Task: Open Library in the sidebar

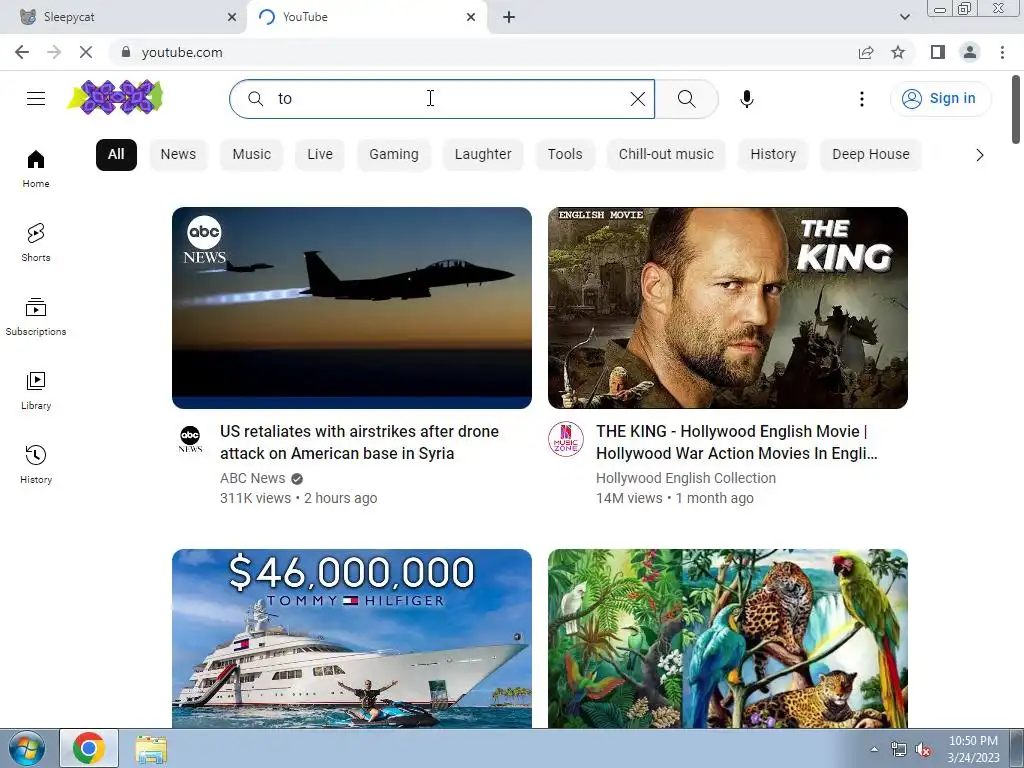Action: [x=36, y=391]
